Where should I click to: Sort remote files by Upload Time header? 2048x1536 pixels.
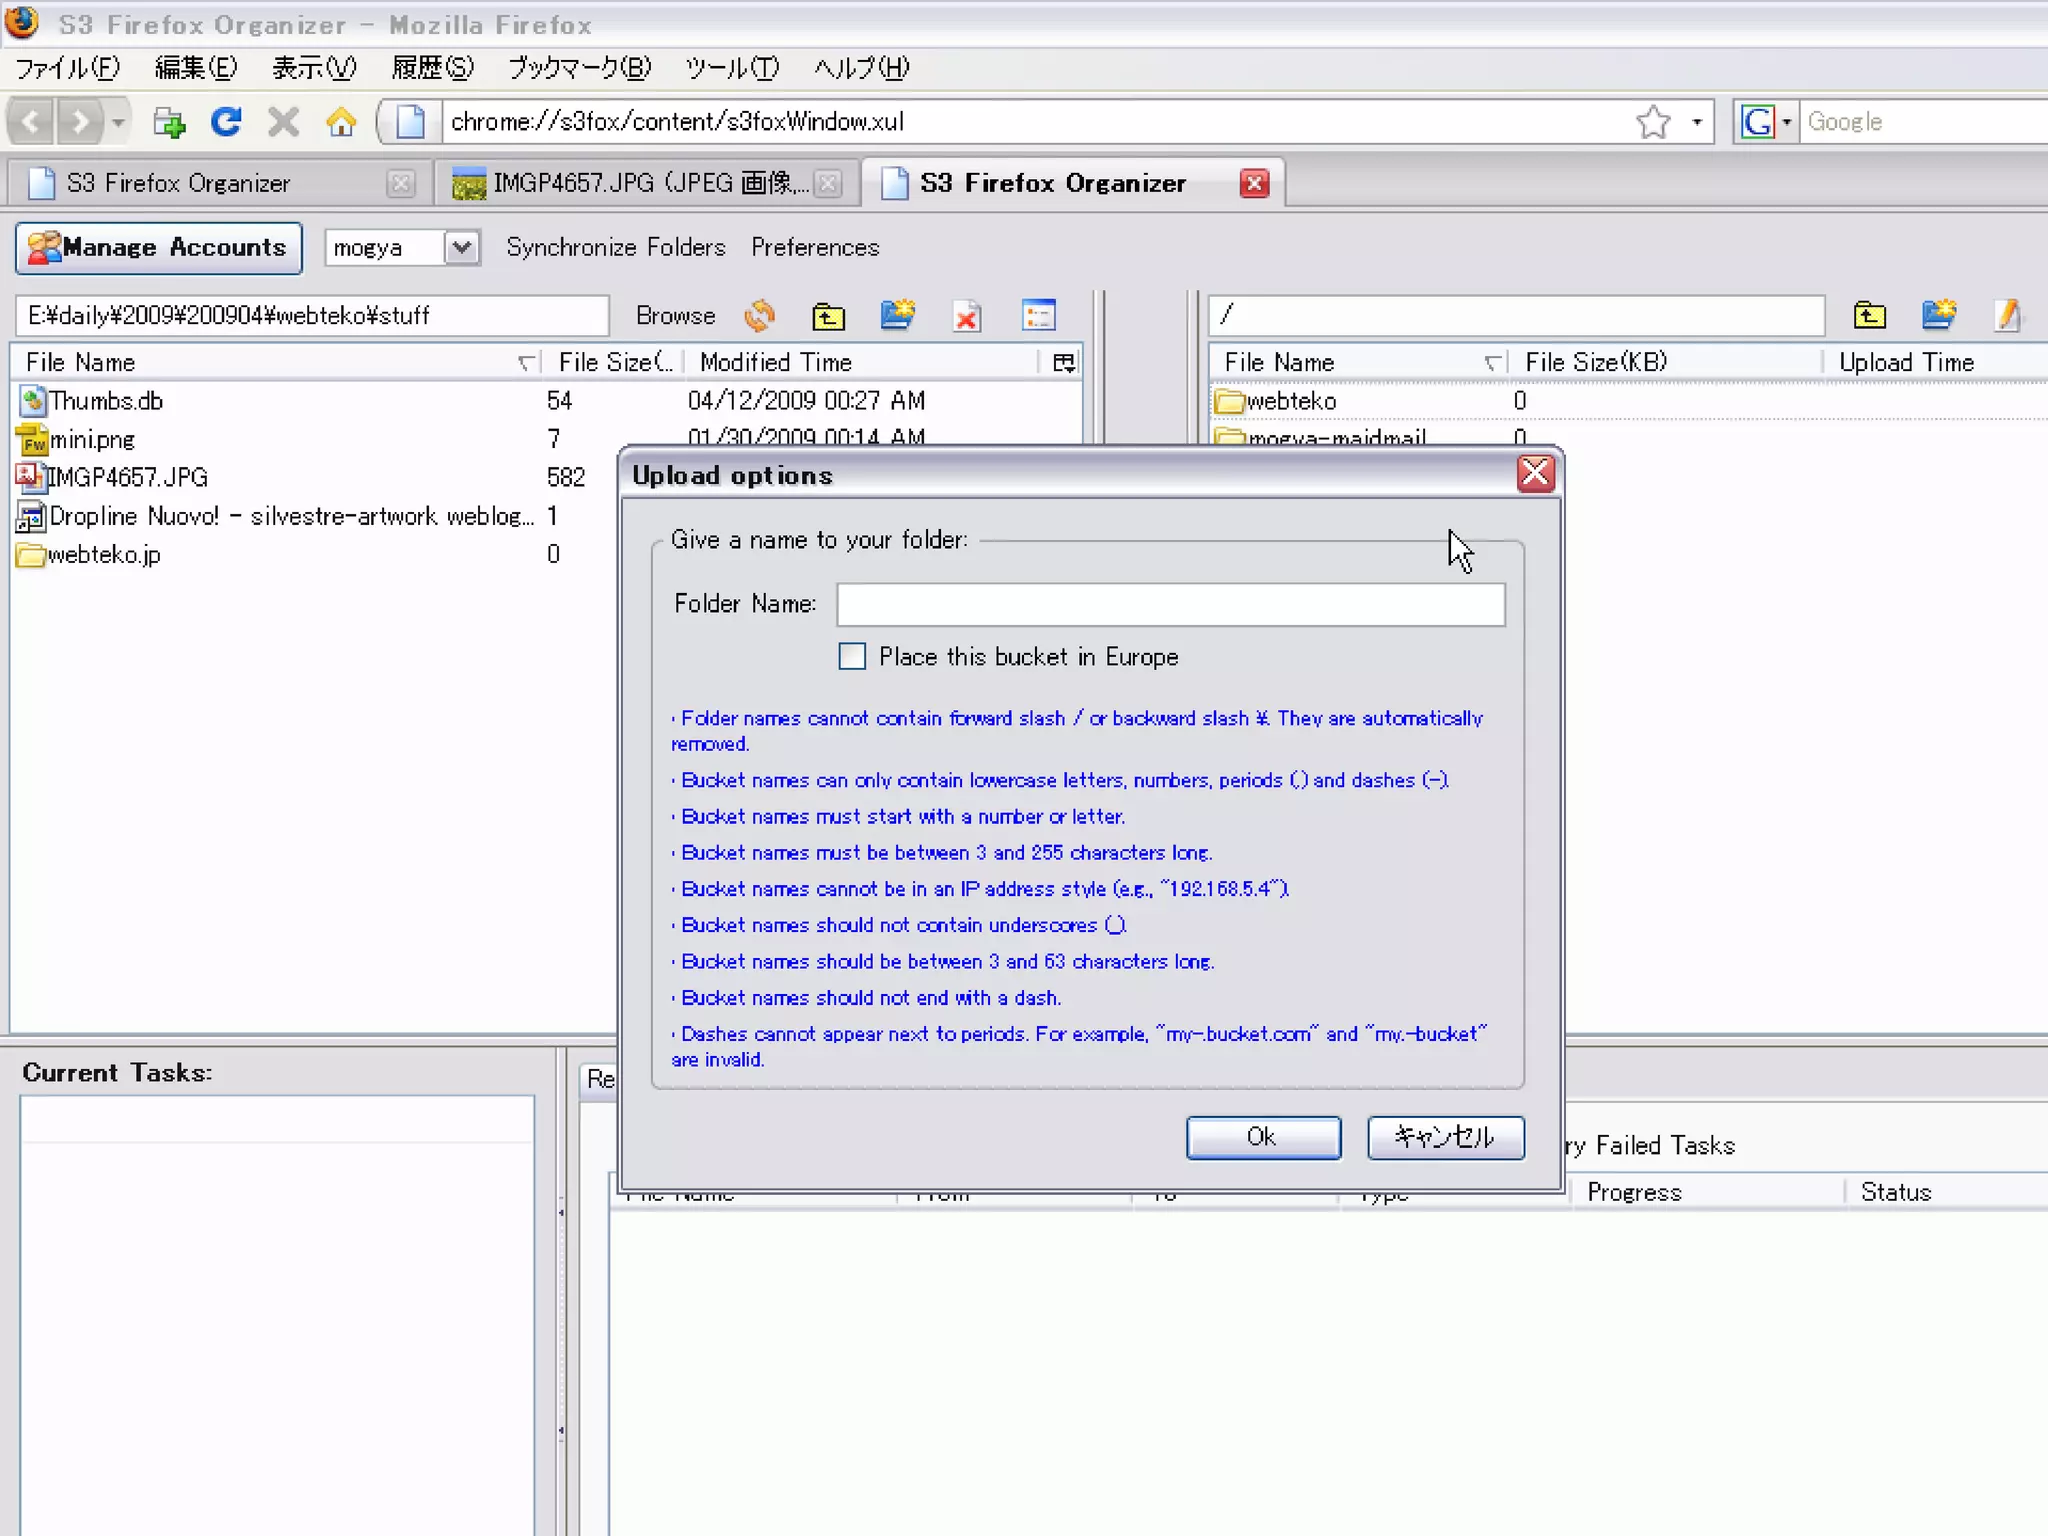point(1936,362)
